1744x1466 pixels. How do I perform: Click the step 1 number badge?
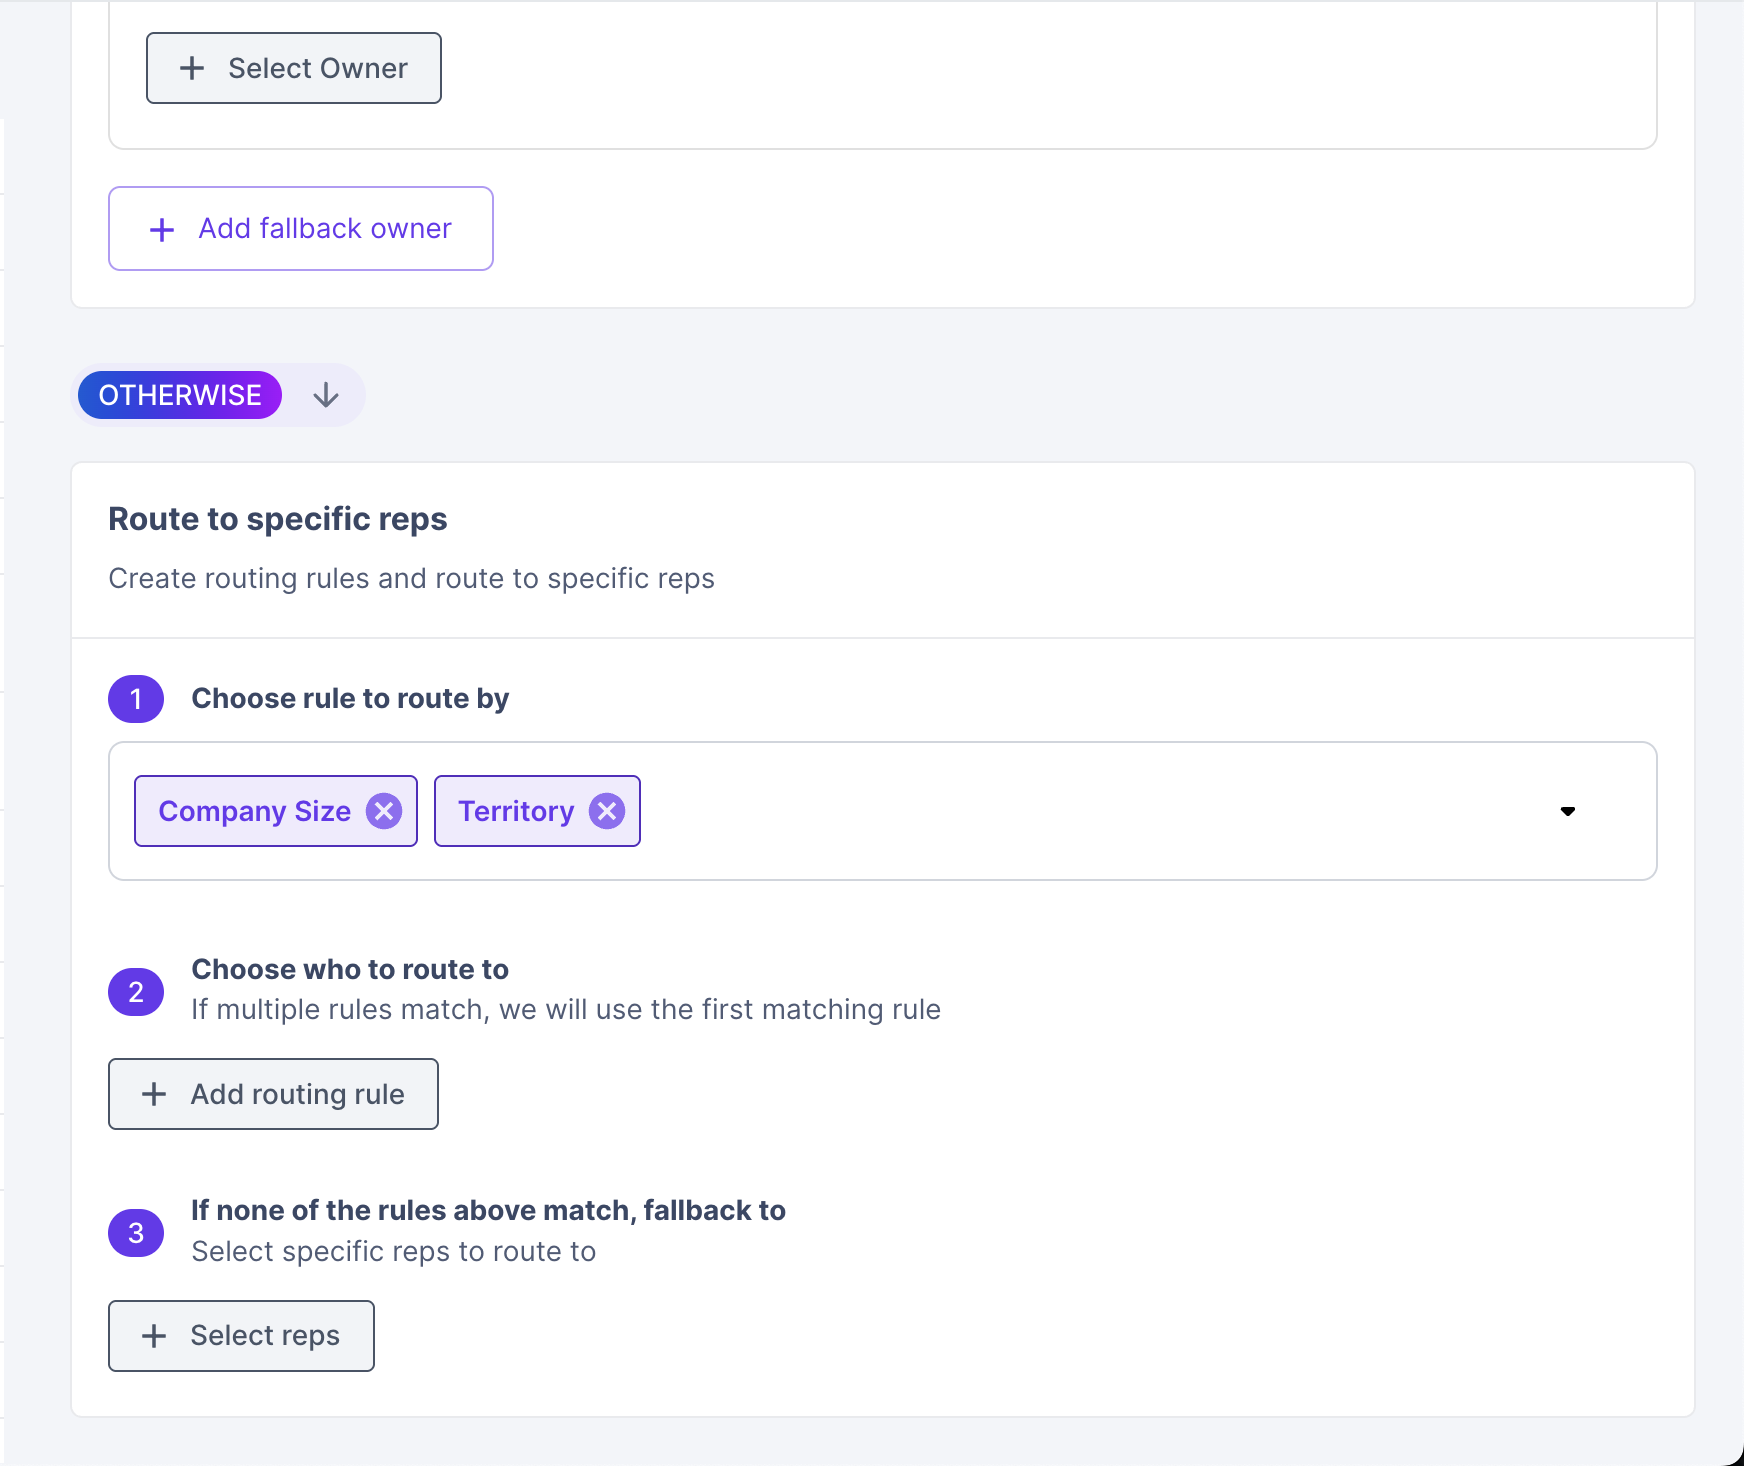(136, 698)
